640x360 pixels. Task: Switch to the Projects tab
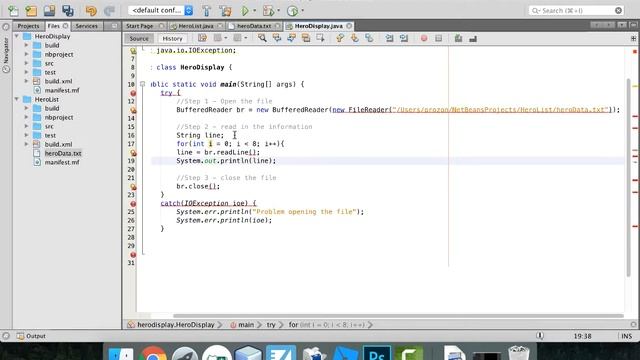(x=28, y=26)
